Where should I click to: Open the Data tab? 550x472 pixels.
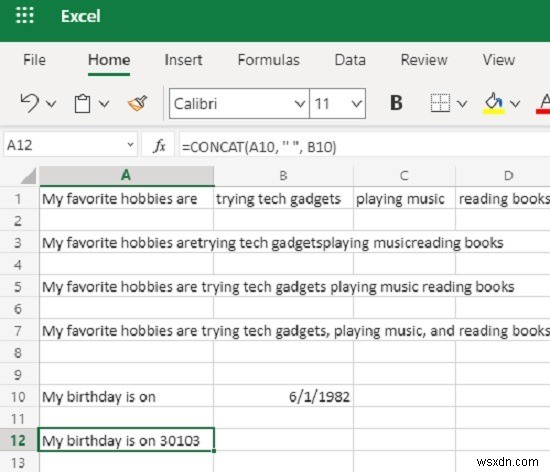350,60
